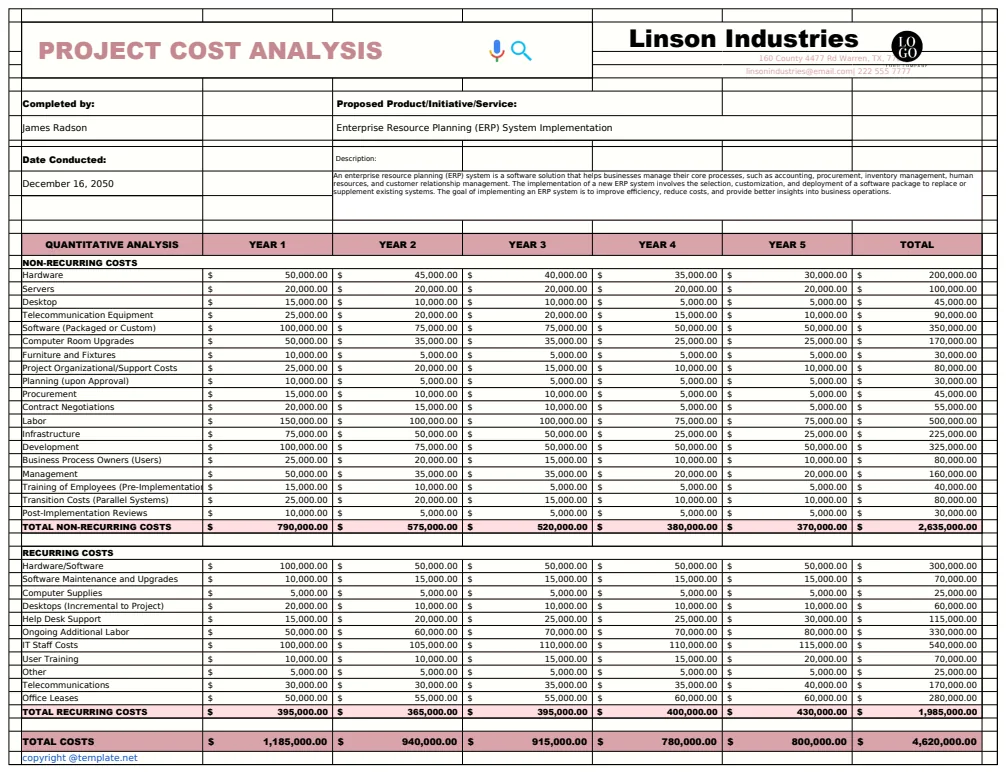Image resolution: width=1006 pixels, height=774 pixels.
Task: Click the Date Conducted: label
Action: click(64, 160)
